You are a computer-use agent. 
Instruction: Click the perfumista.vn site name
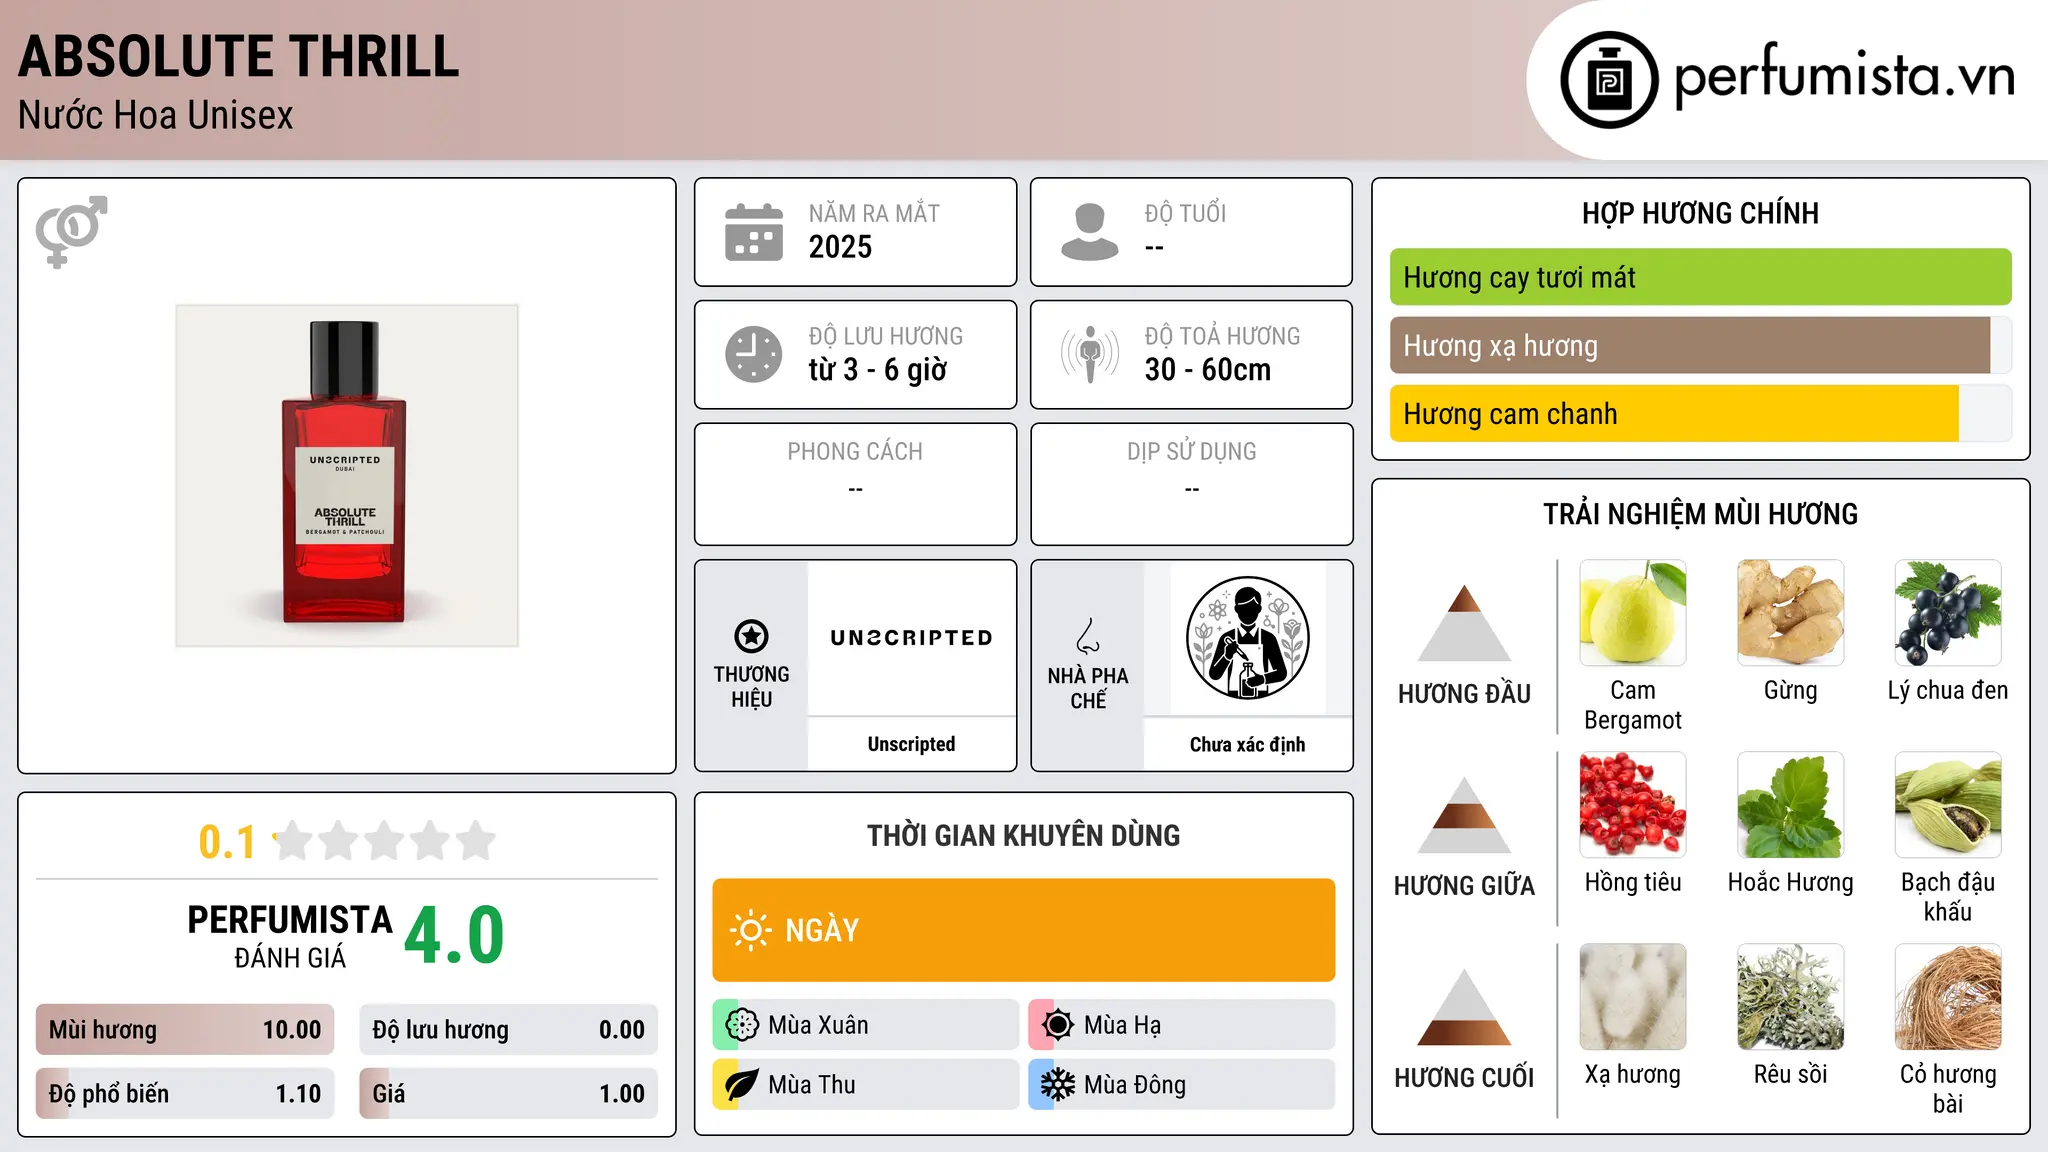tap(1845, 76)
